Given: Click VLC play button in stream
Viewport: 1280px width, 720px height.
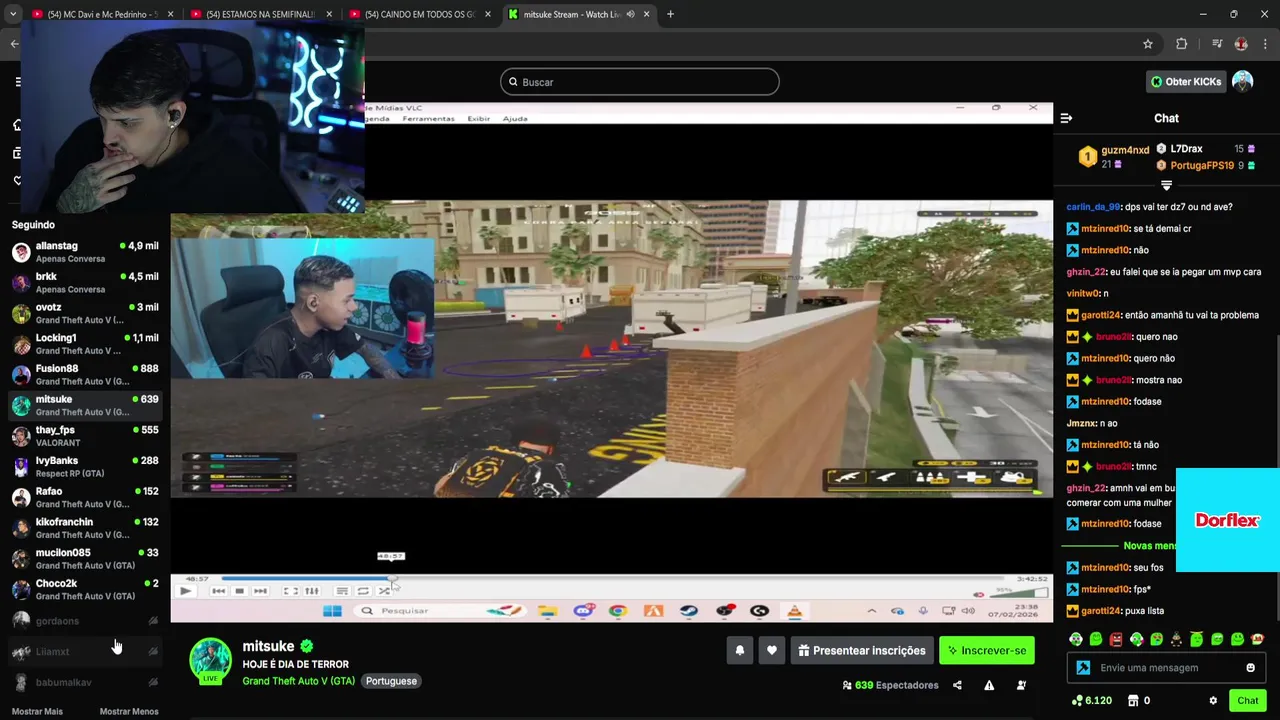Looking at the screenshot, I should 185,591.
